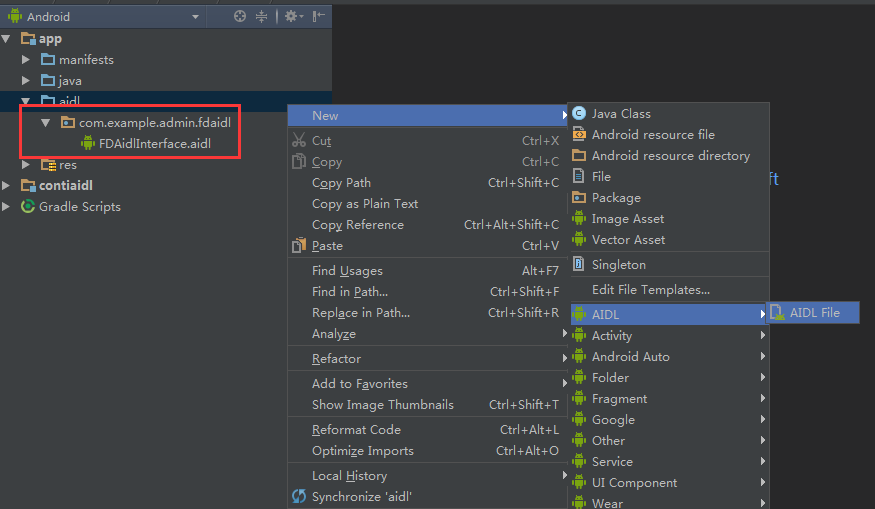The height and width of the screenshot is (509, 875).
Task: Select the contiaidl module row
Action: click(x=166, y=185)
